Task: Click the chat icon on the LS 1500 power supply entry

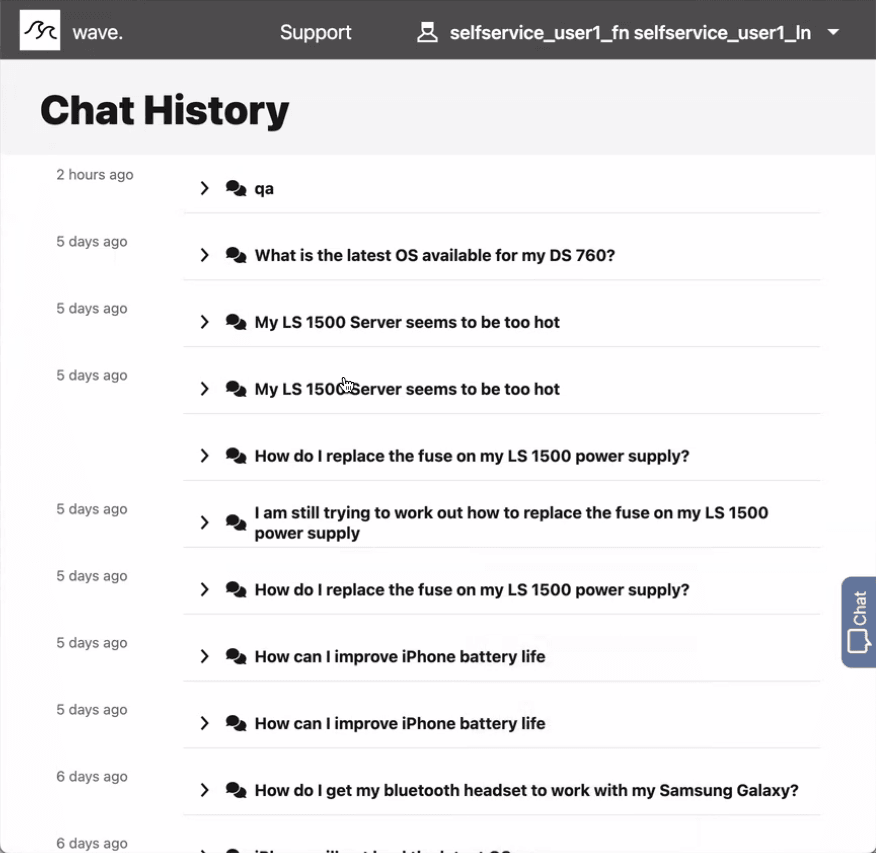Action: coord(235,455)
